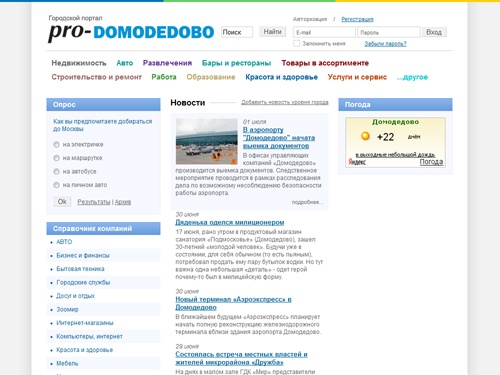
Task: Open 'Красота и здоровье' directory entry
Action: [x=85, y=350]
